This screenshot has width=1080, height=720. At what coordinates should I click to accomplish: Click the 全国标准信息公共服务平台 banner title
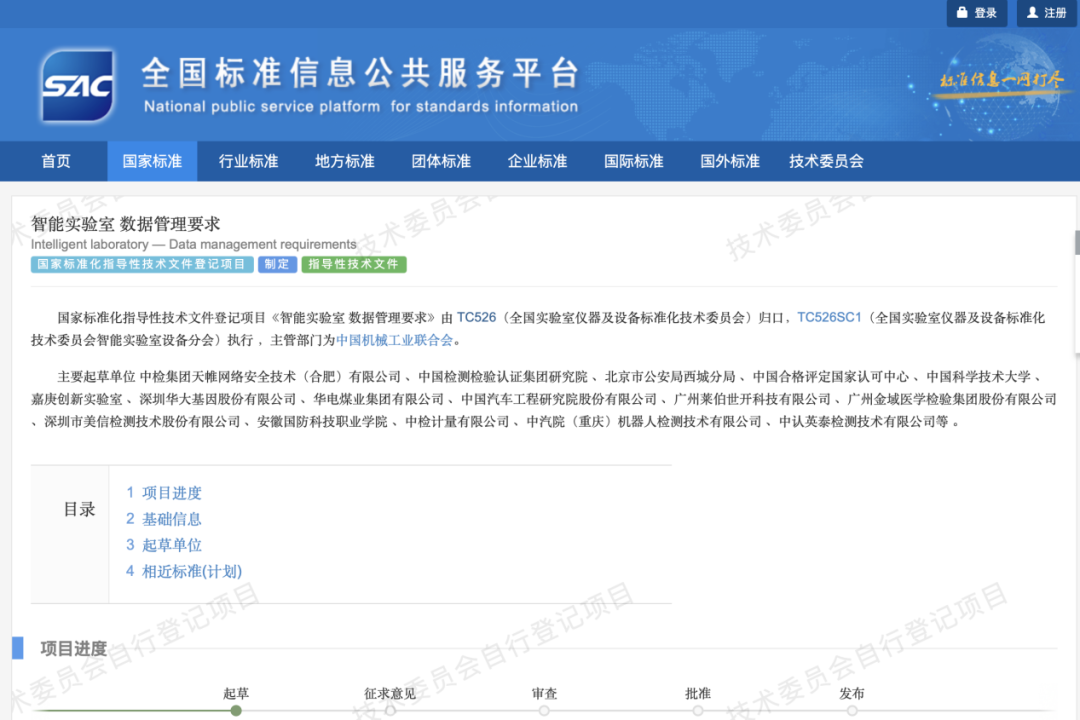[362, 73]
